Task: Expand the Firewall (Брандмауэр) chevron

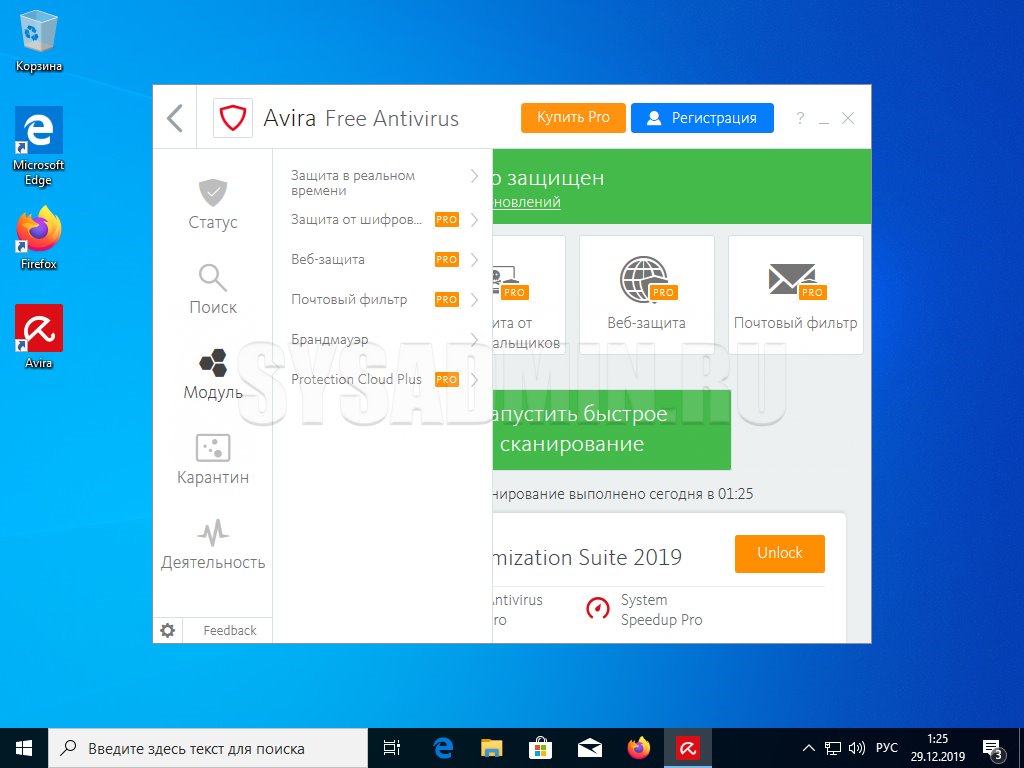Action: pyautogui.click(x=474, y=340)
